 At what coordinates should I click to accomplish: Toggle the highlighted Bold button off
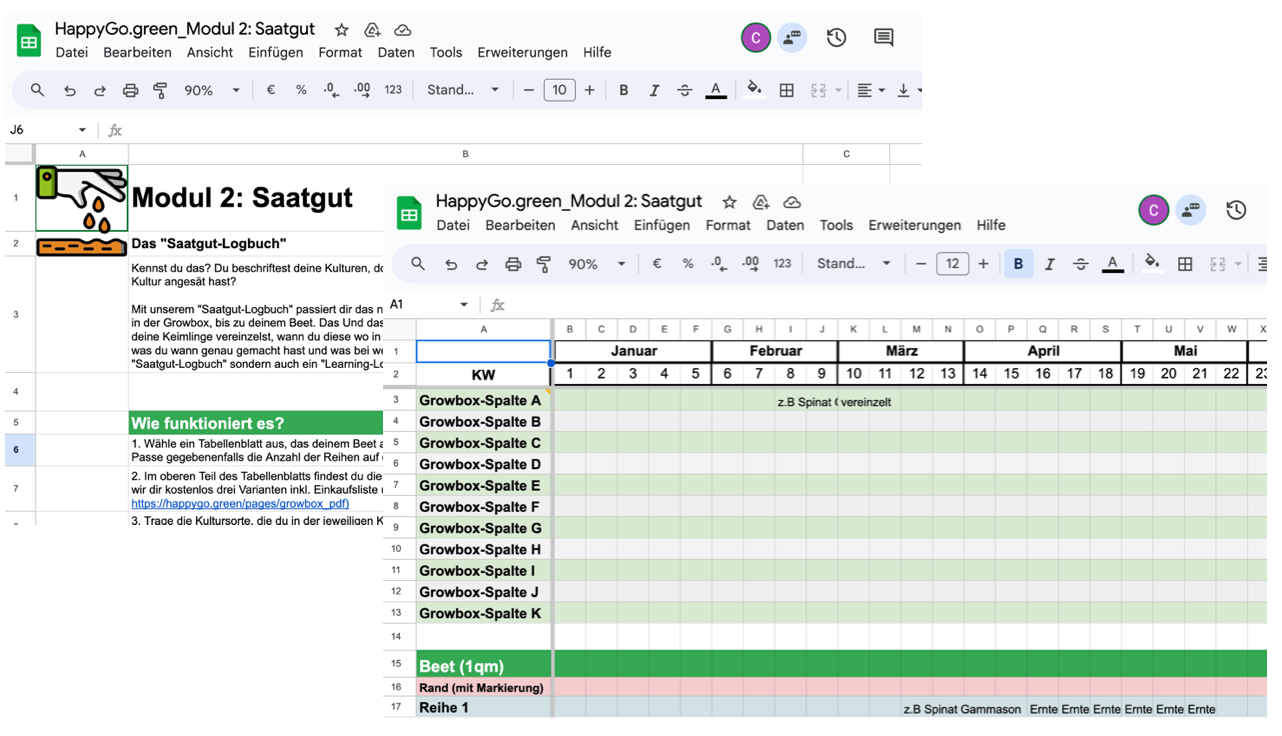[1018, 264]
